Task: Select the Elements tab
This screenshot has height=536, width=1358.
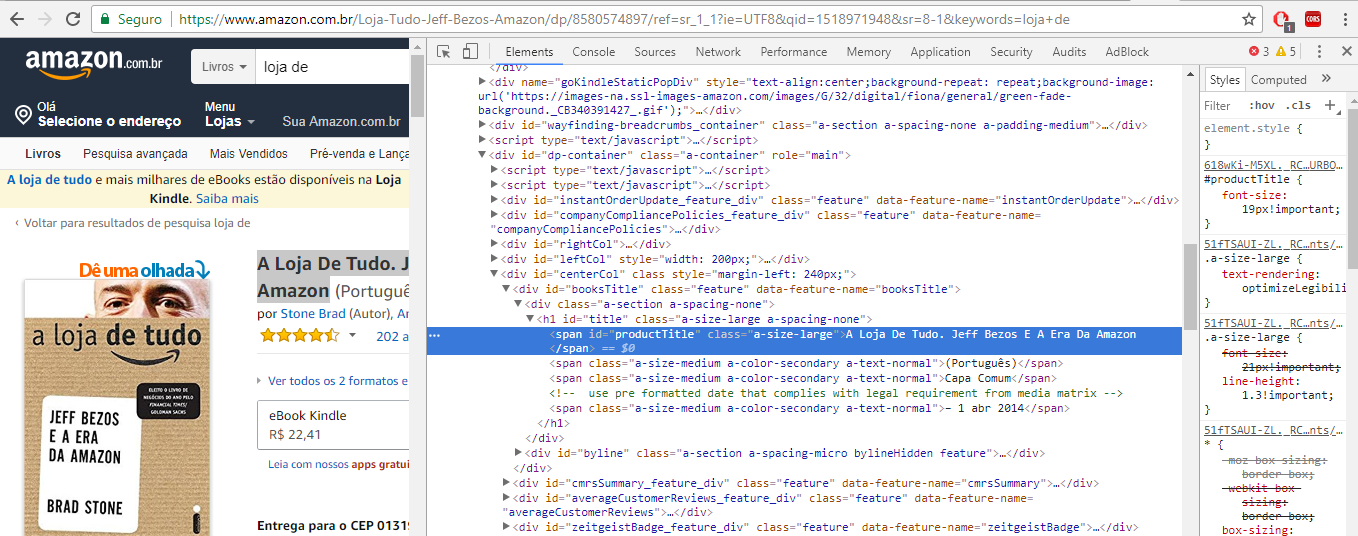Action: [x=529, y=52]
